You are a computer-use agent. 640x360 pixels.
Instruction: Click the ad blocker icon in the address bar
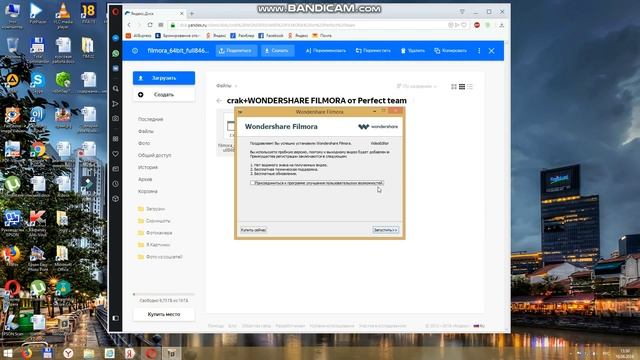pyautogui.click(x=476, y=25)
